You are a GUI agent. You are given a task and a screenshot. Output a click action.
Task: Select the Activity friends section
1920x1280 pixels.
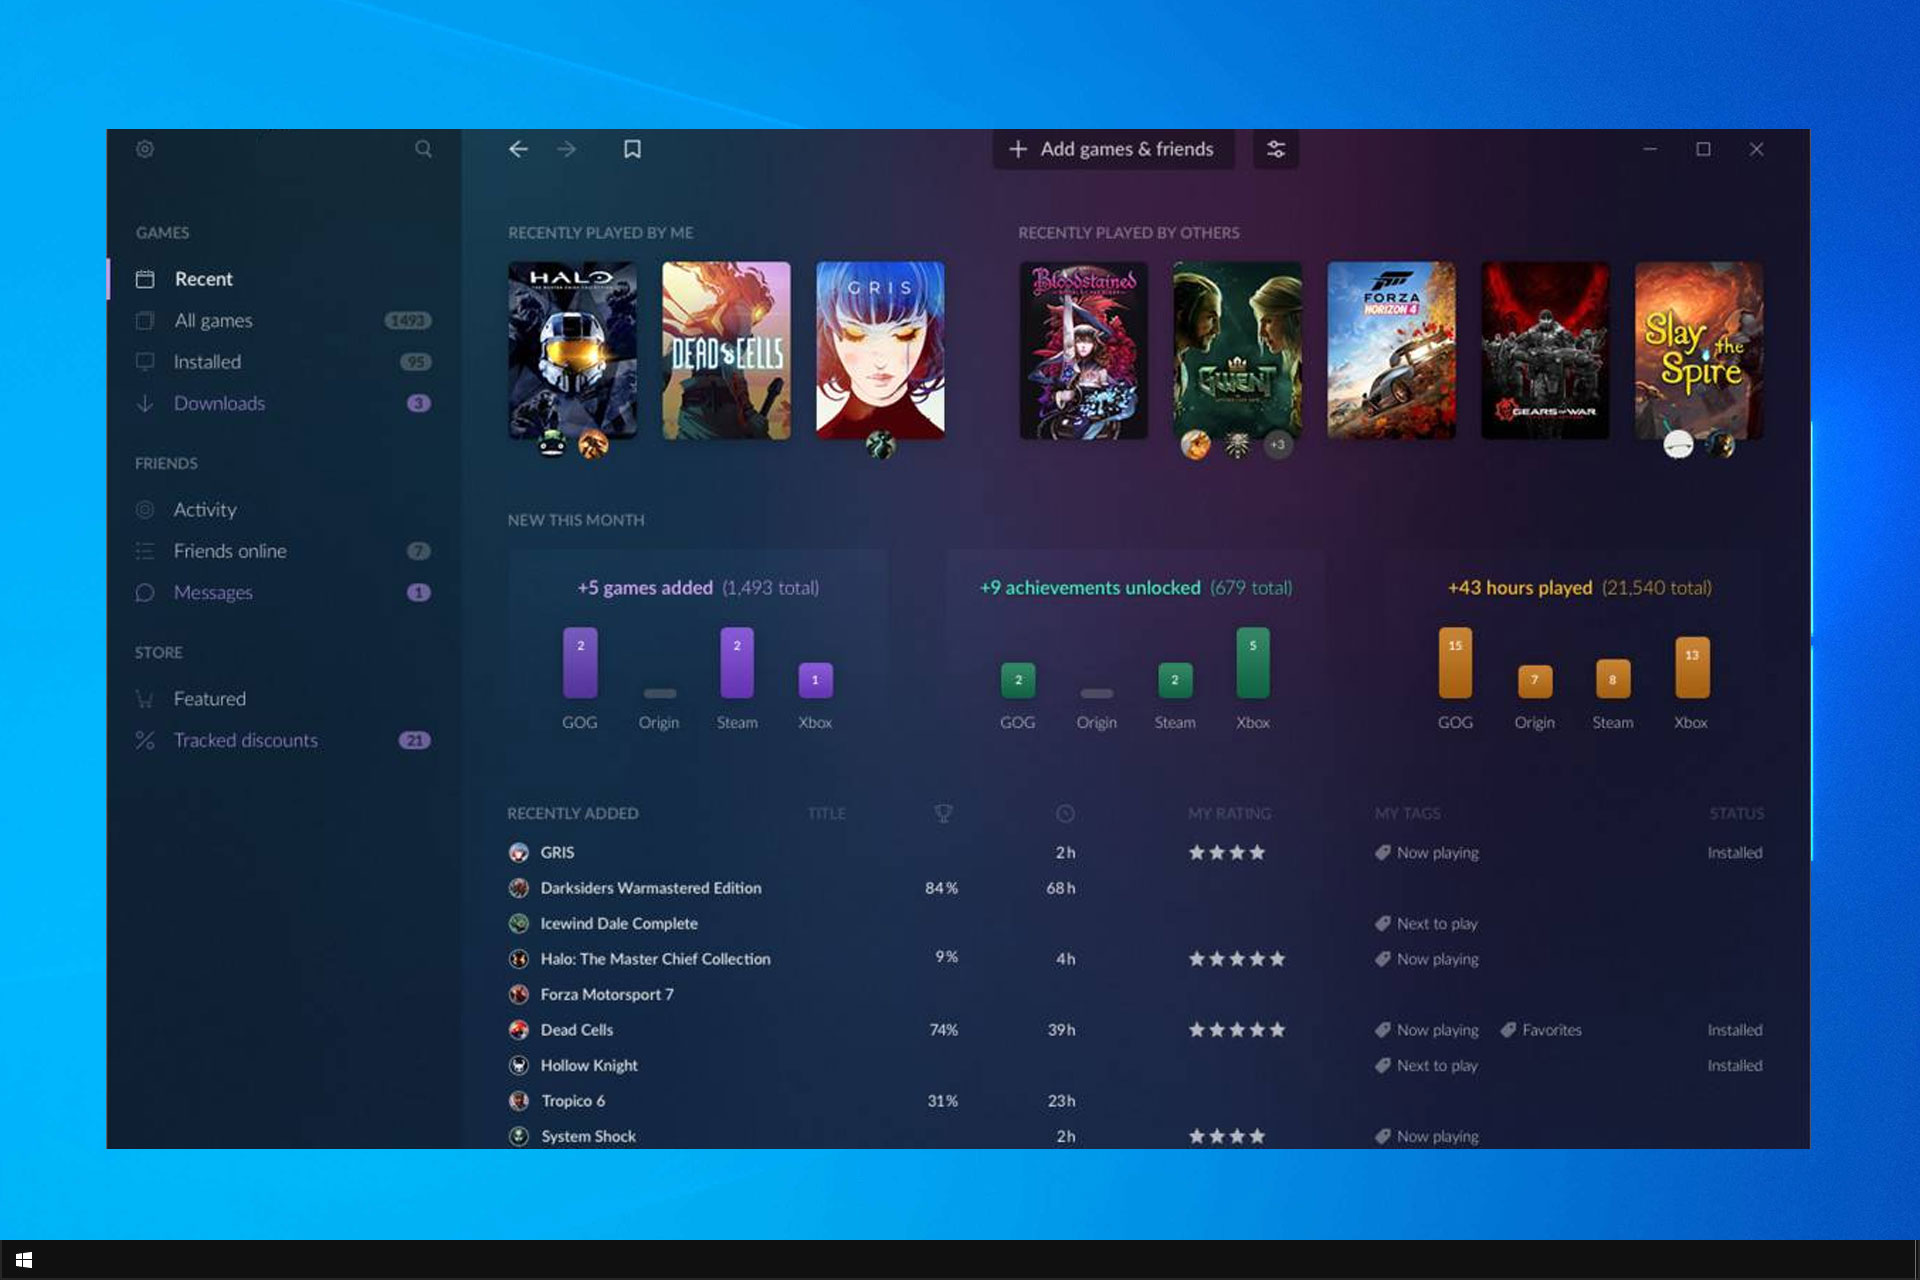pos(204,509)
